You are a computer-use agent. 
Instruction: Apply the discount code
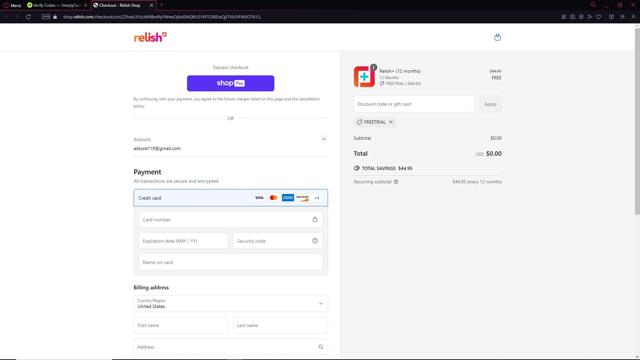point(490,104)
